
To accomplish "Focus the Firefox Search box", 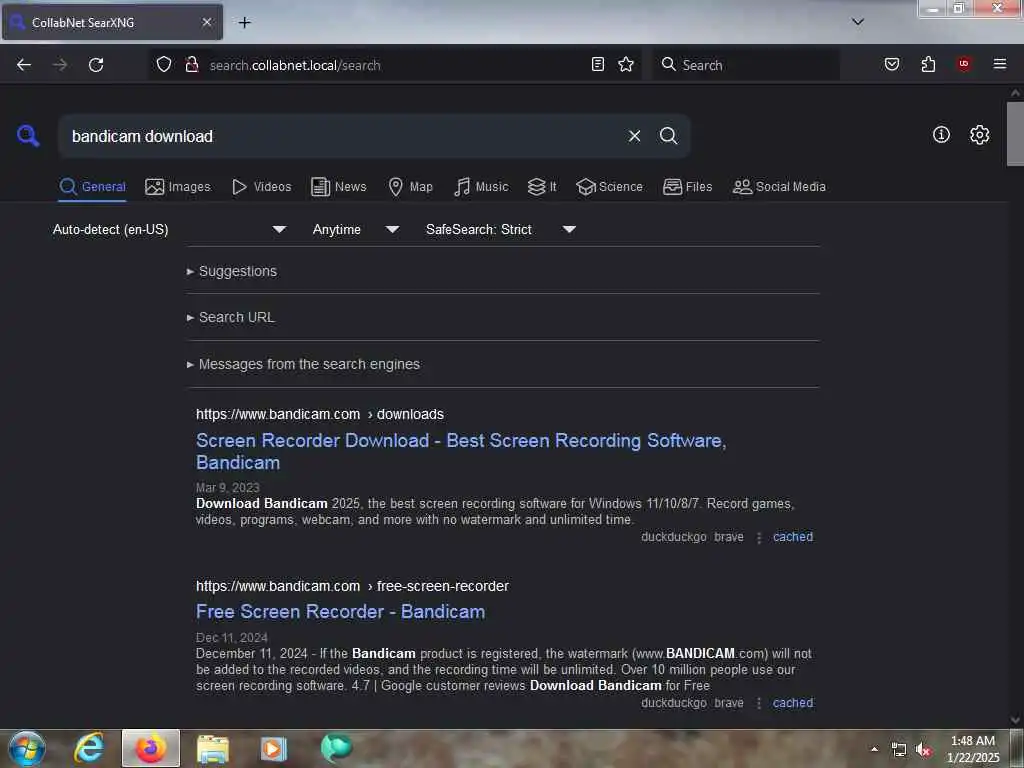I will [746, 65].
